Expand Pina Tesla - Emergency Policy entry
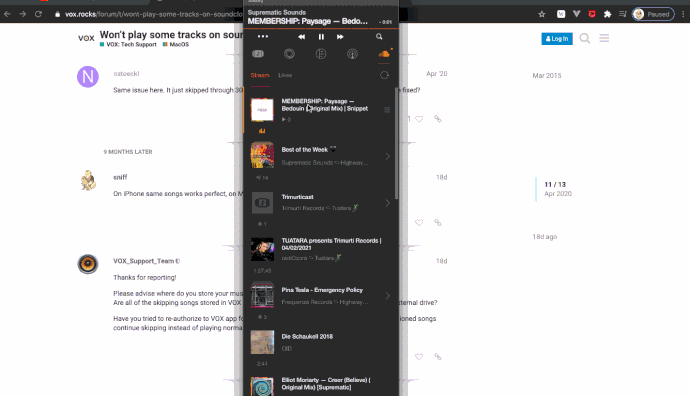690x396 pixels. [x=387, y=296]
